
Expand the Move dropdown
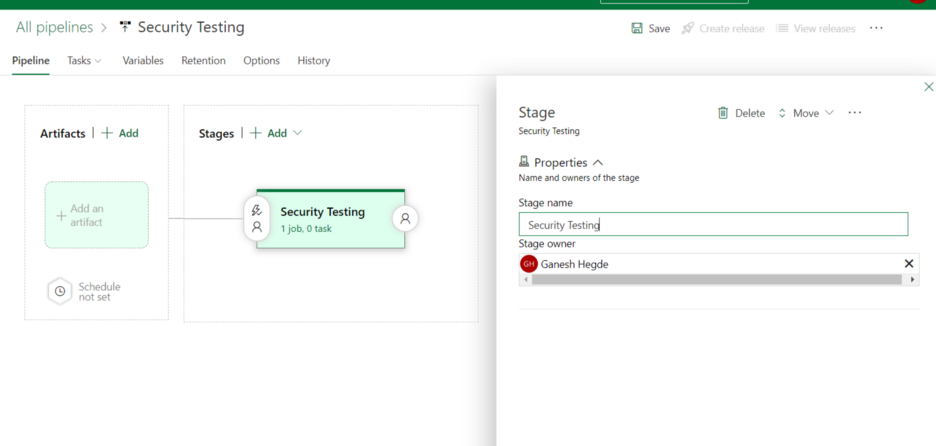(x=805, y=113)
